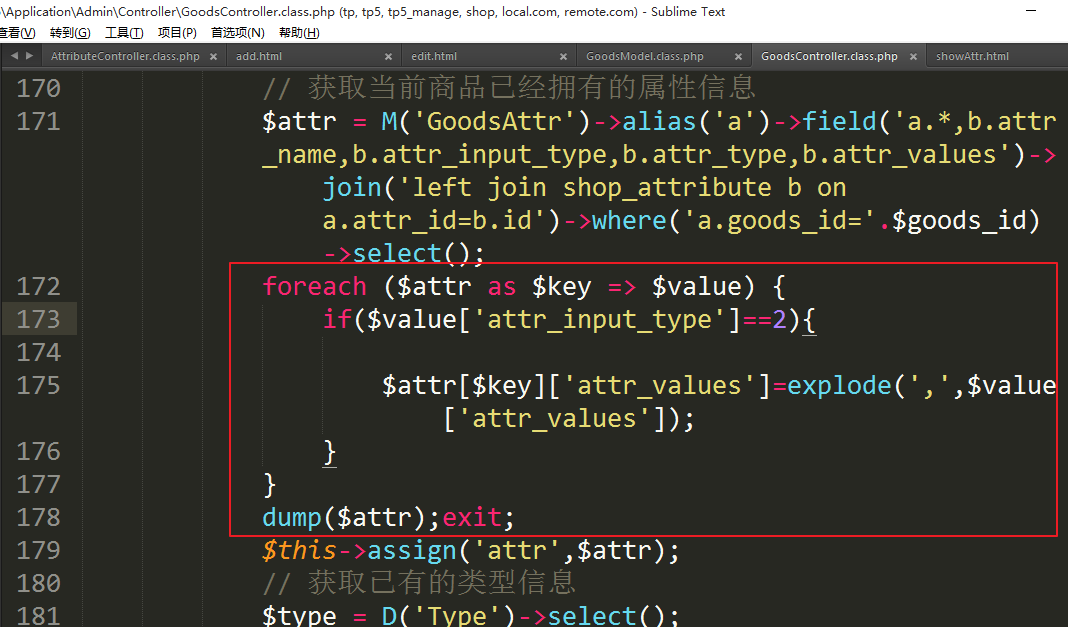The image size is (1068, 627).
Task: Minimize the Sublime Text window
Action: (x=1034, y=11)
